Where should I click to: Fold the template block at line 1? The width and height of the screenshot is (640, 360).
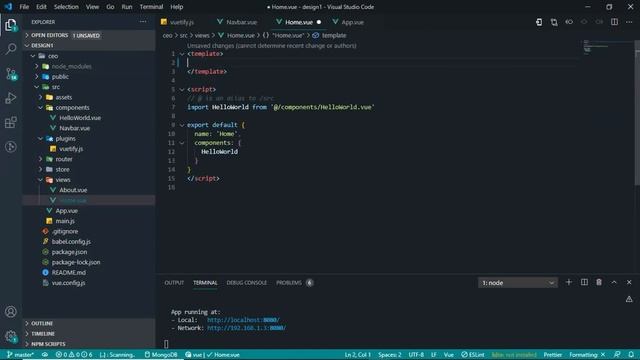(x=182, y=54)
